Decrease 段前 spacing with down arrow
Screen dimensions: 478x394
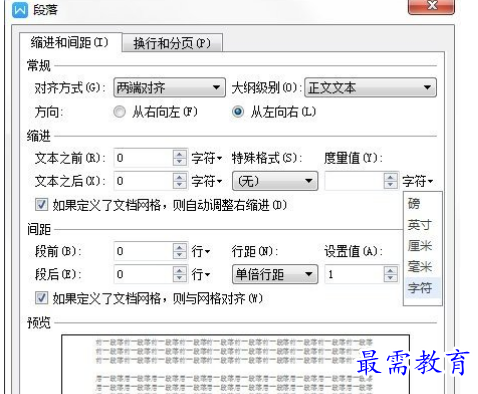point(180,255)
